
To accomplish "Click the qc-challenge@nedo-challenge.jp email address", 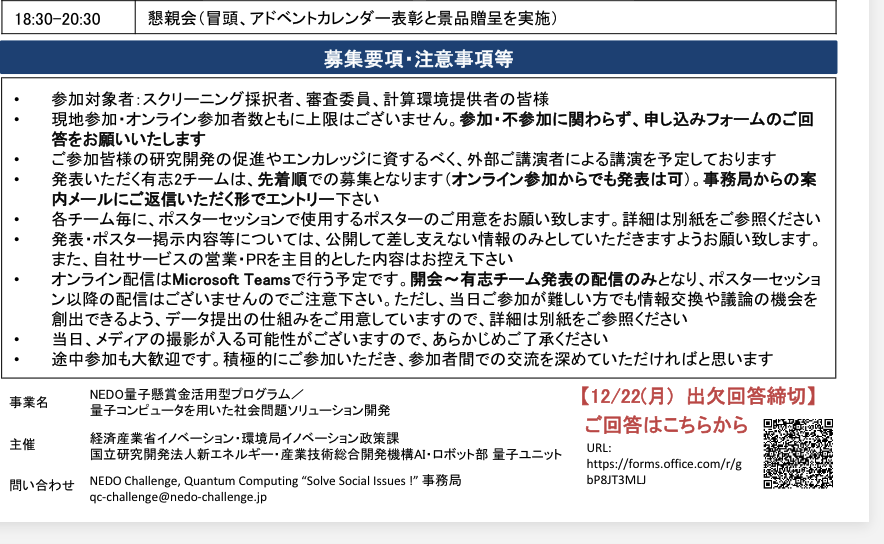I will (x=178, y=497).
